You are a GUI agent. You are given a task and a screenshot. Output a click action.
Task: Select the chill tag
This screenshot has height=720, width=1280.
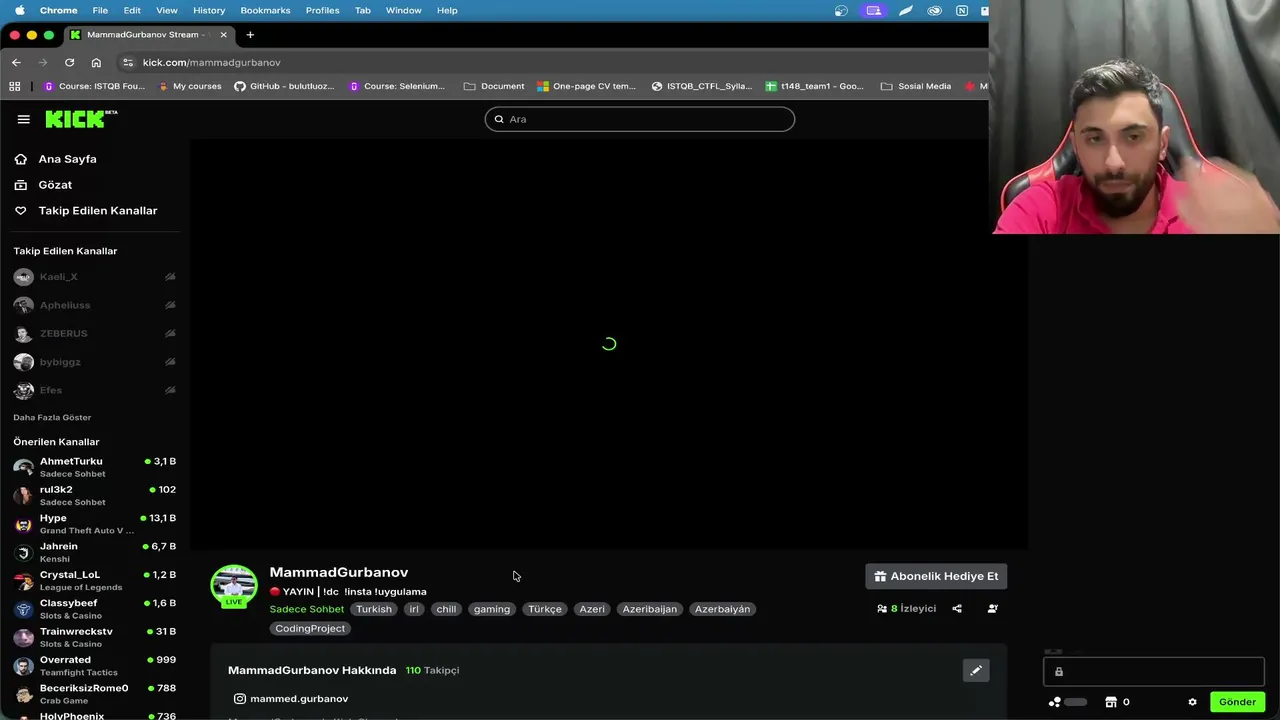pos(446,609)
